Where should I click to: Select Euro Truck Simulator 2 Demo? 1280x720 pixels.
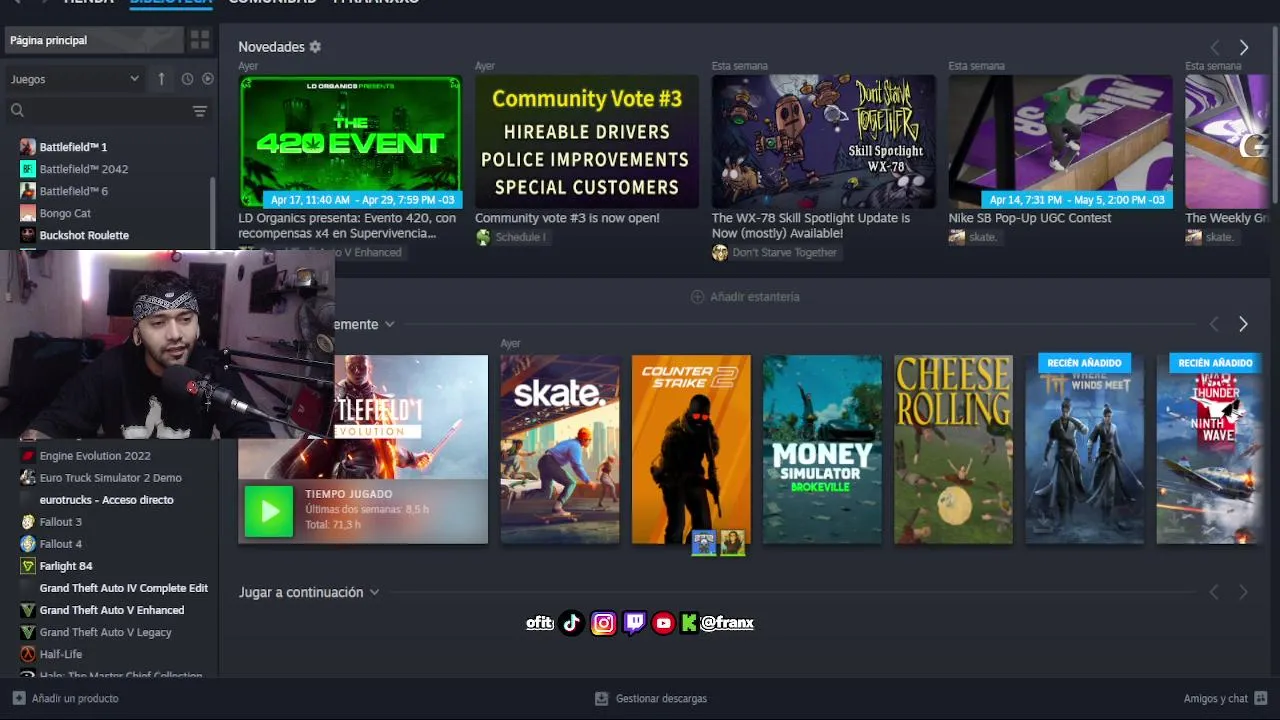pyautogui.click(x=108, y=478)
